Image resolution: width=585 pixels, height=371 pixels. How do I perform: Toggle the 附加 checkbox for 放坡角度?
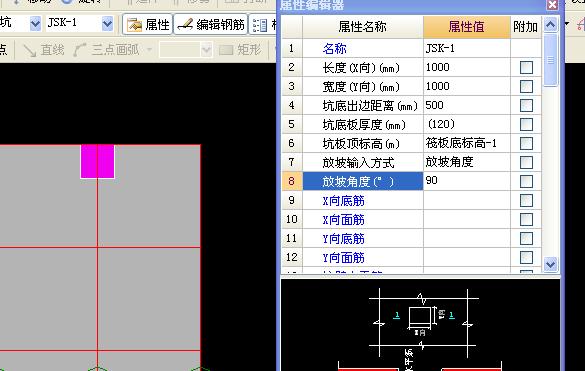[x=526, y=182]
